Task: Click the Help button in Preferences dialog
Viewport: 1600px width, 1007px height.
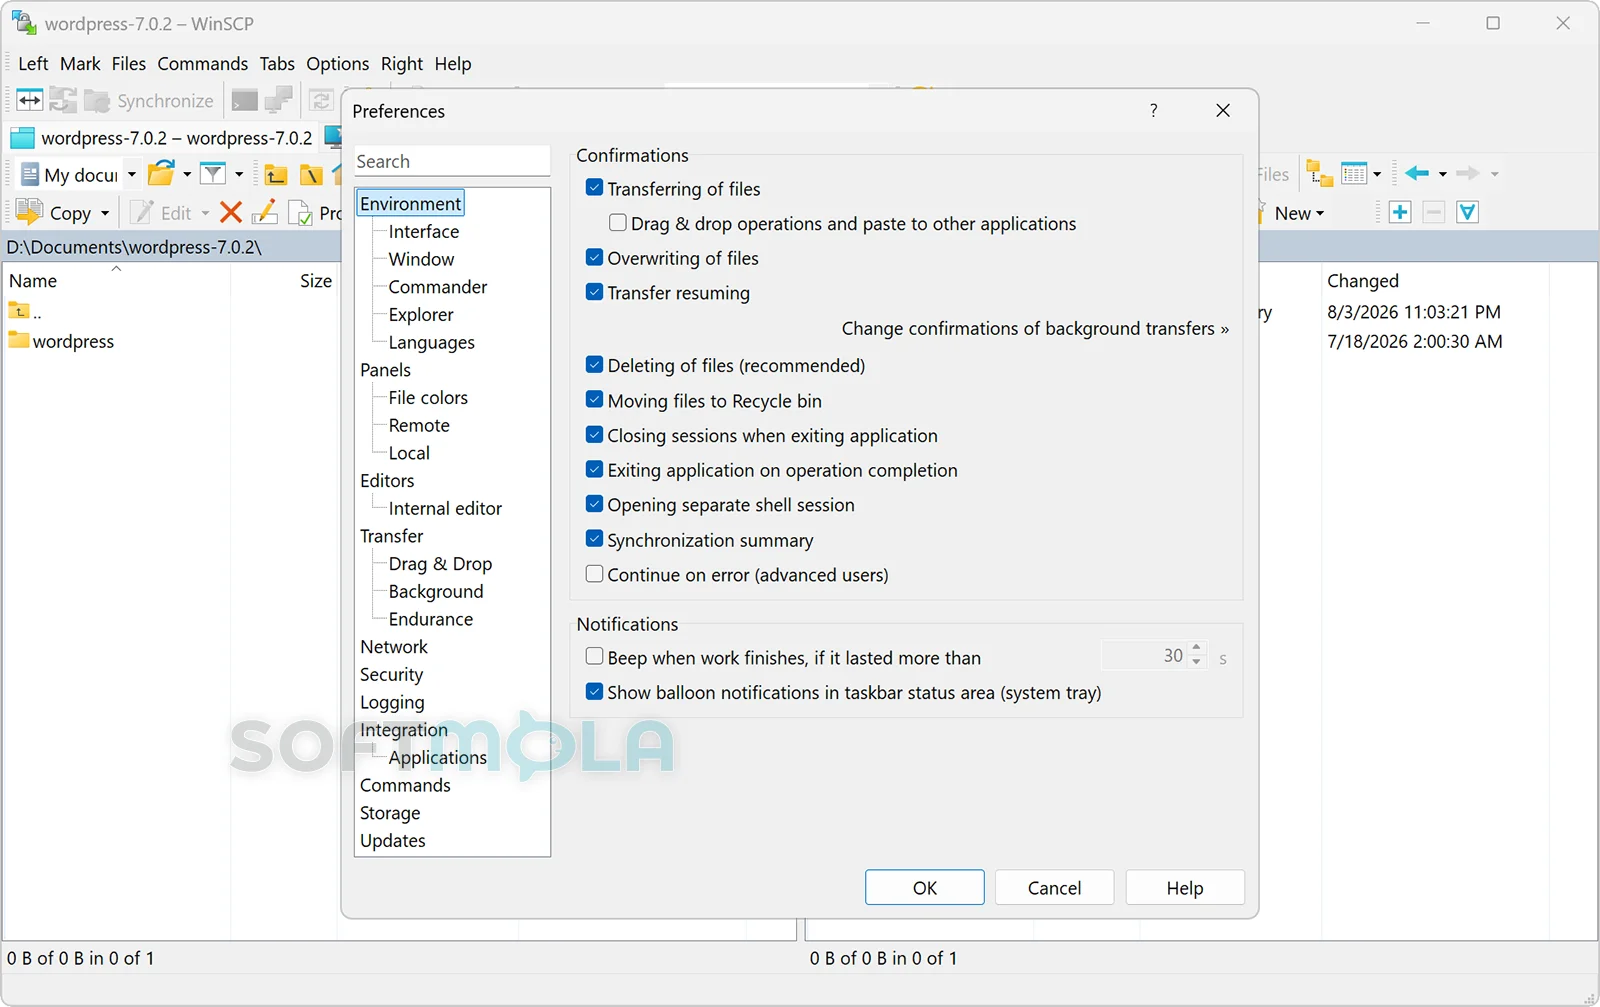Action: click(x=1185, y=887)
